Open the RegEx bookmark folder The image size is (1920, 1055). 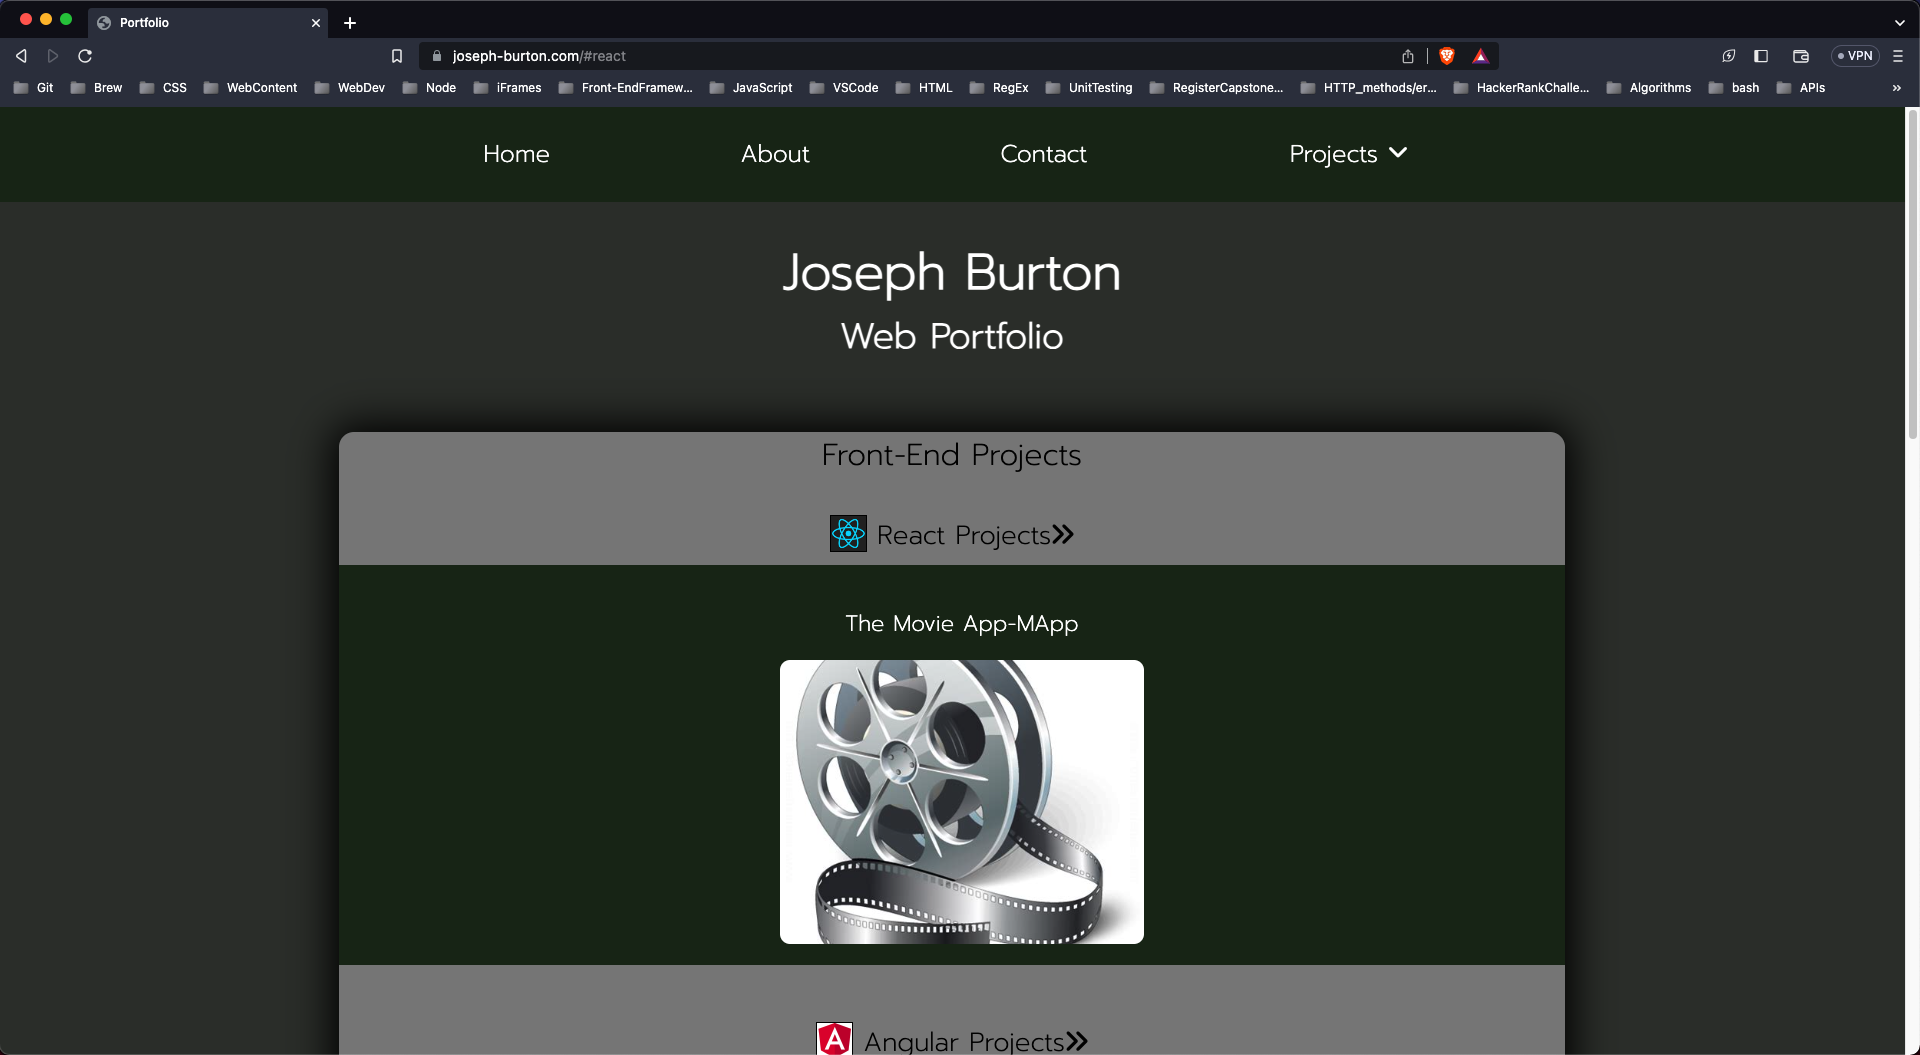[999, 88]
